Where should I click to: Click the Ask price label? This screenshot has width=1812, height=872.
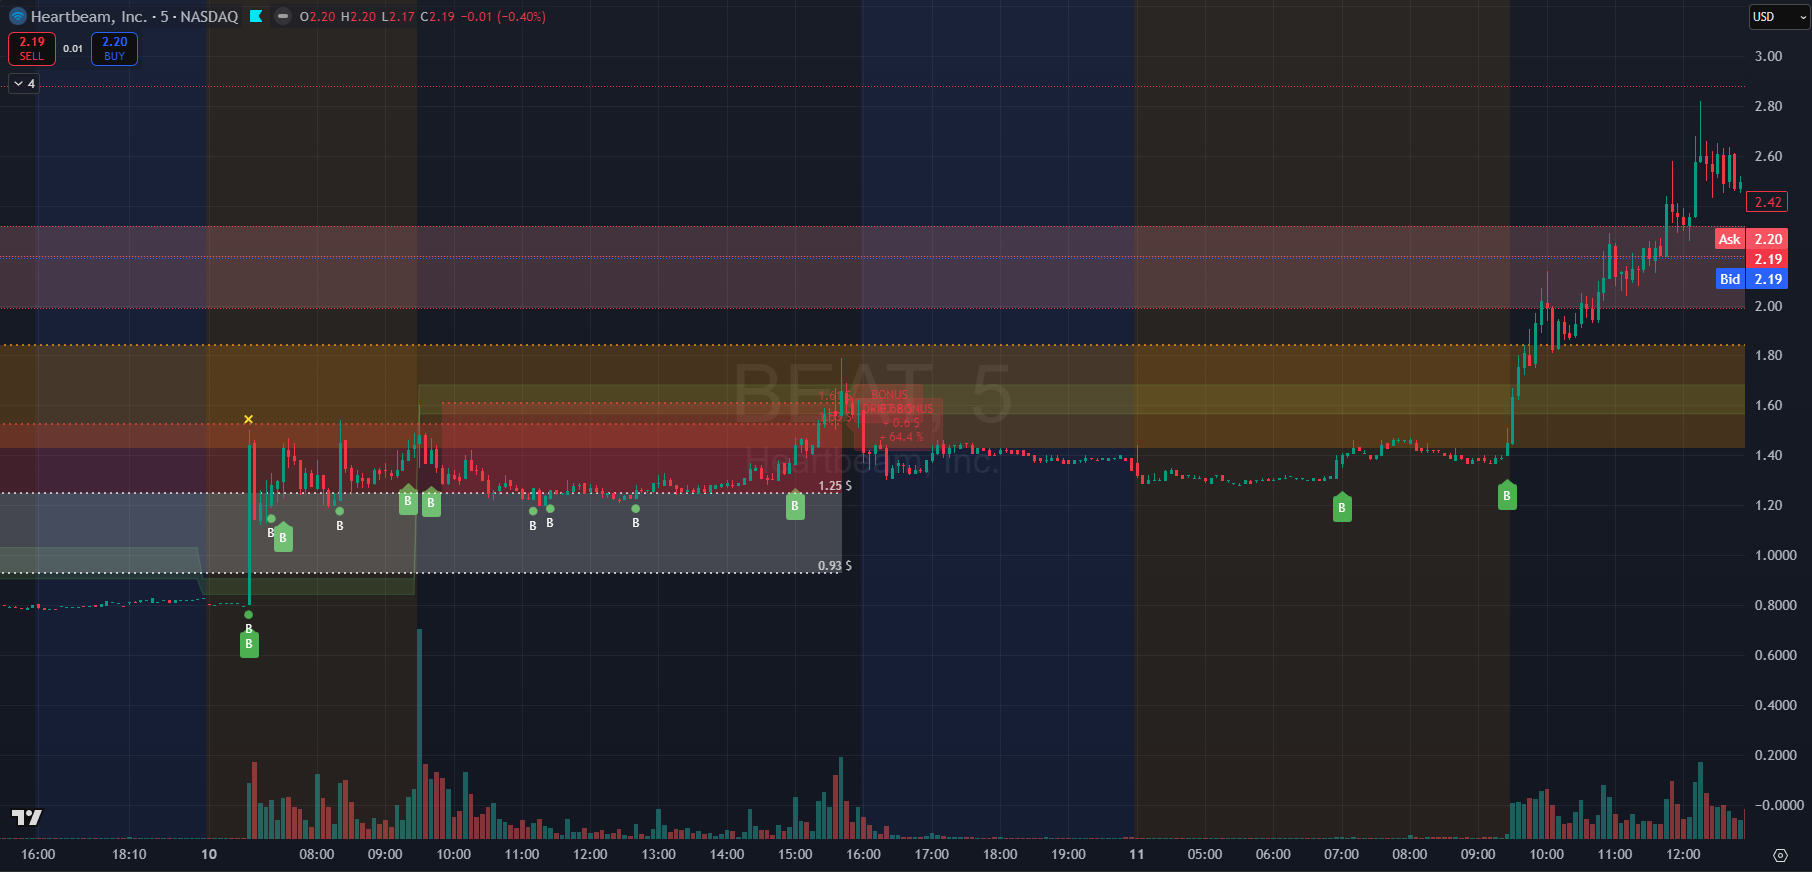coord(1729,239)
